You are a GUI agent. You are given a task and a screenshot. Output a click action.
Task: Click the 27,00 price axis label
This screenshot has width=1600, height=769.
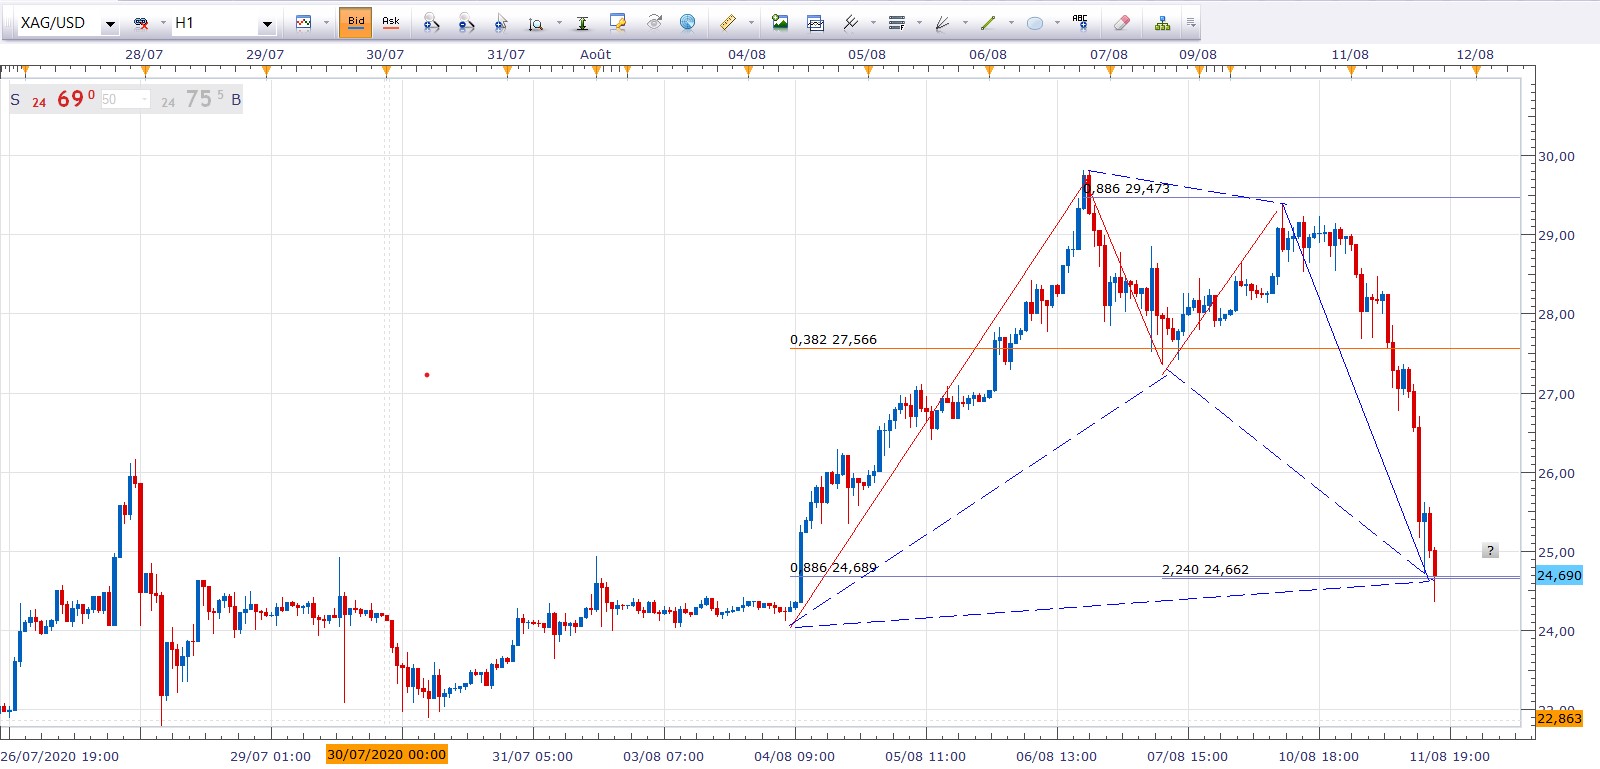[x=1556, y=394]
